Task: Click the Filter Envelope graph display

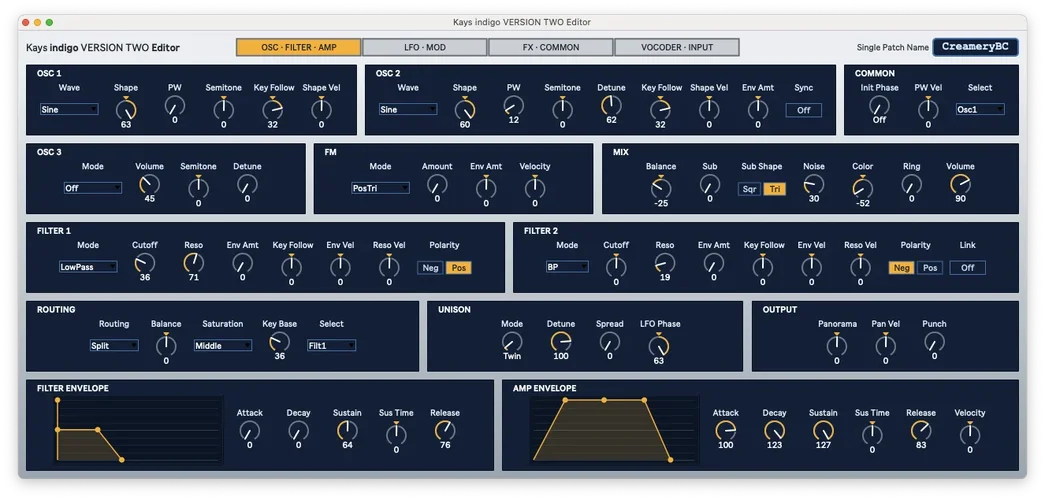Action: coord(139,429)
